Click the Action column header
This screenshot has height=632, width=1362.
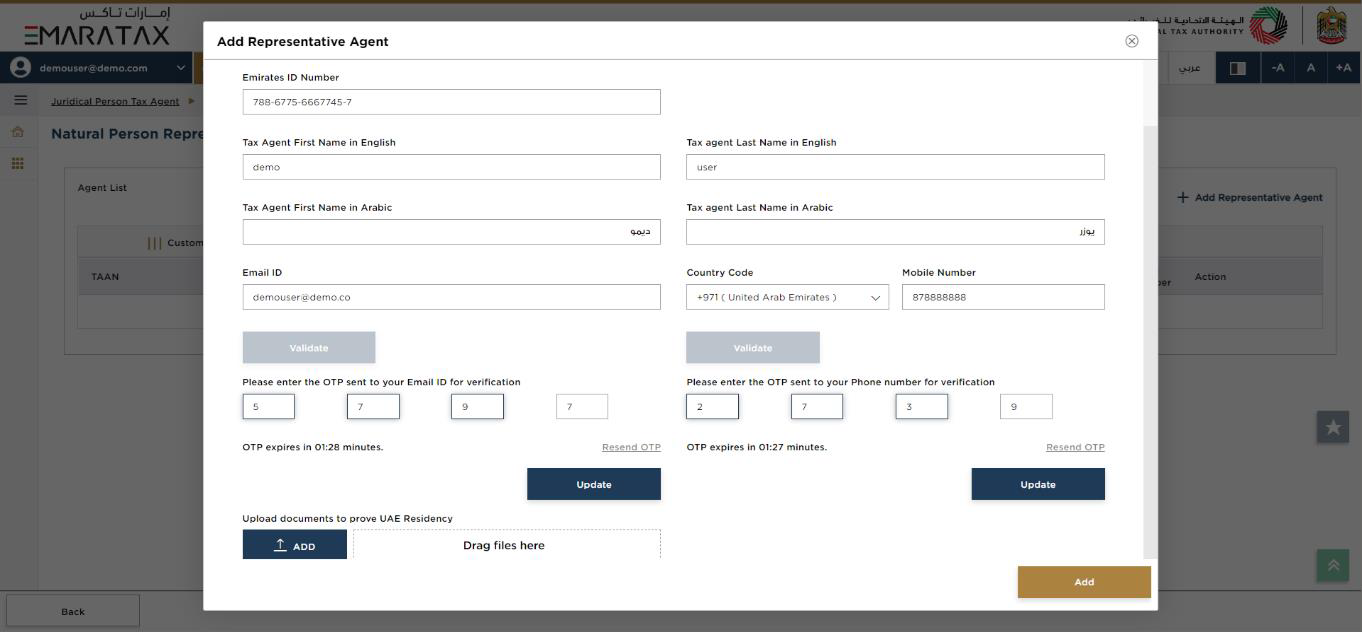tap(1210, 277)
